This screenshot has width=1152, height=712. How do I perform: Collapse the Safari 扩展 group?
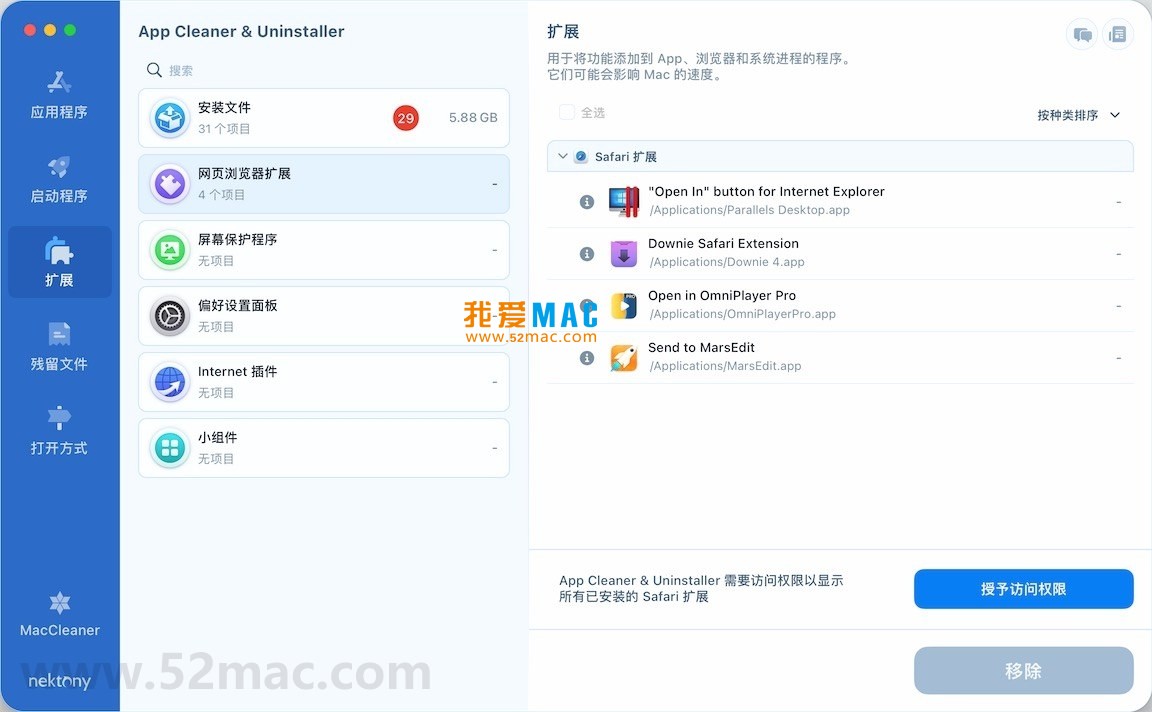click(562, 157)
